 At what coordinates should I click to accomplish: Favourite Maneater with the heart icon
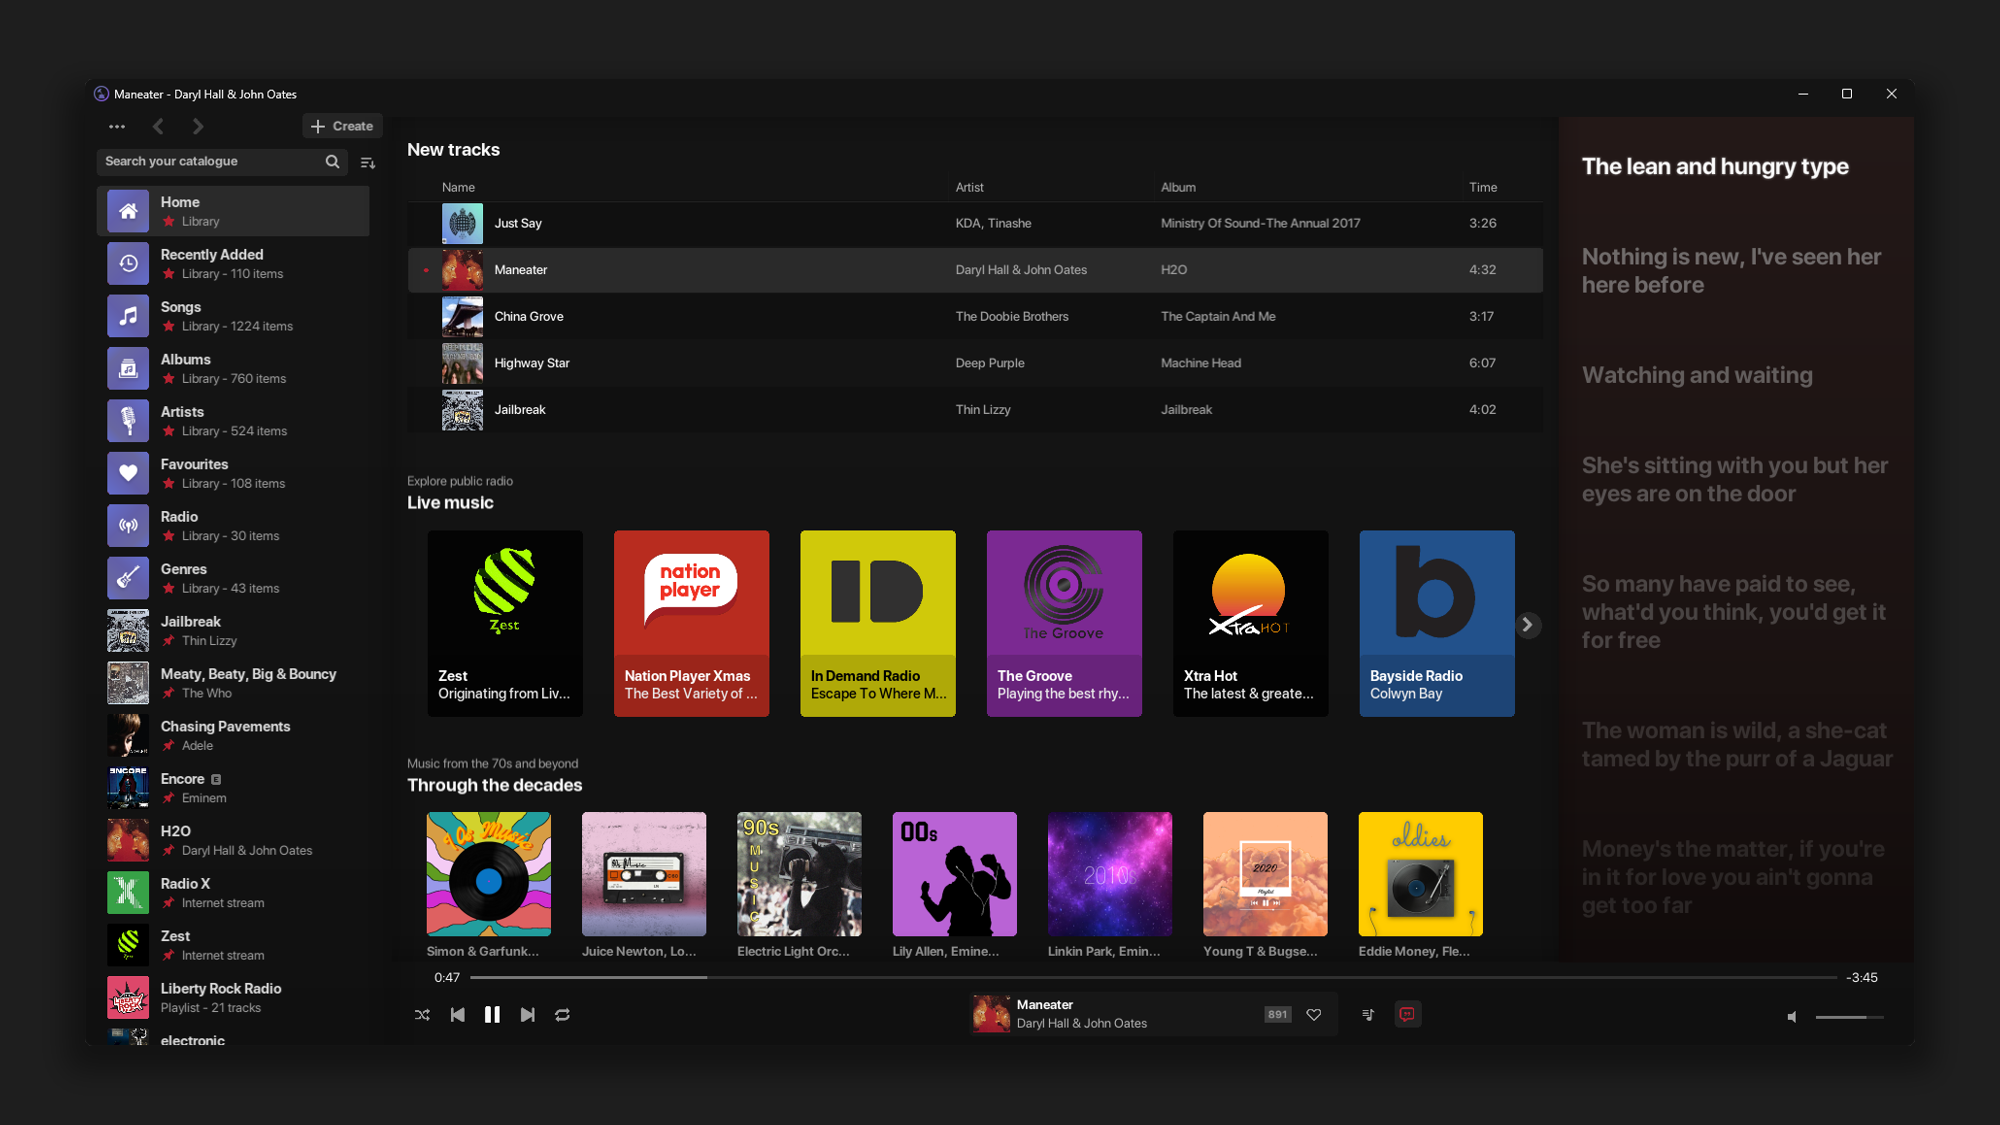[x=1314, y=1014]
